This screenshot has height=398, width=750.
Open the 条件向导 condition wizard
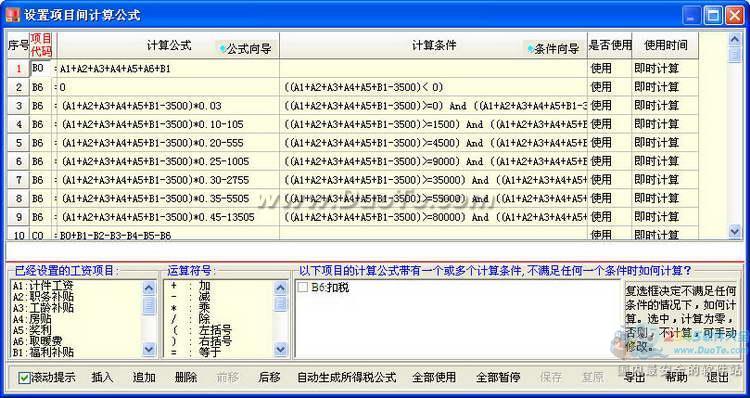point(554,48)
